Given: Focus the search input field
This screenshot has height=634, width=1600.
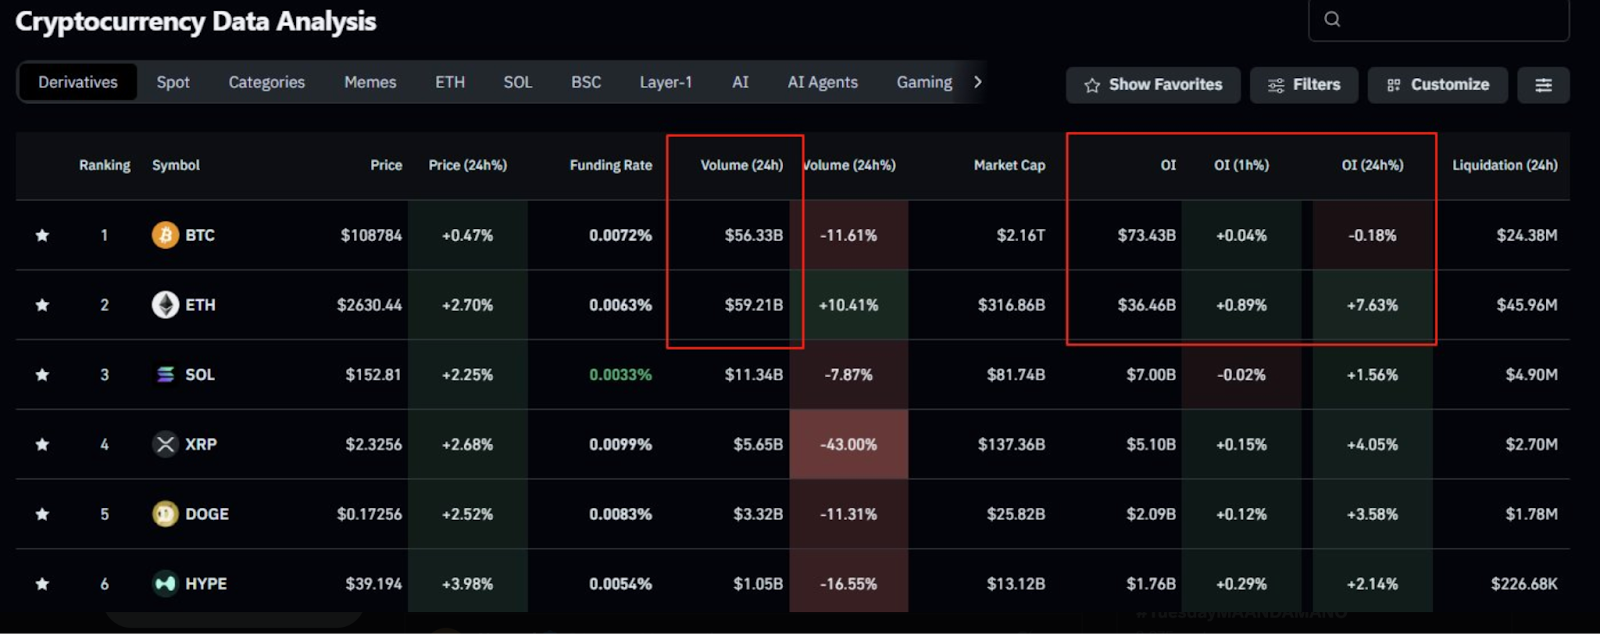Looking at the screenshot, I should [x=1439, y=19].
